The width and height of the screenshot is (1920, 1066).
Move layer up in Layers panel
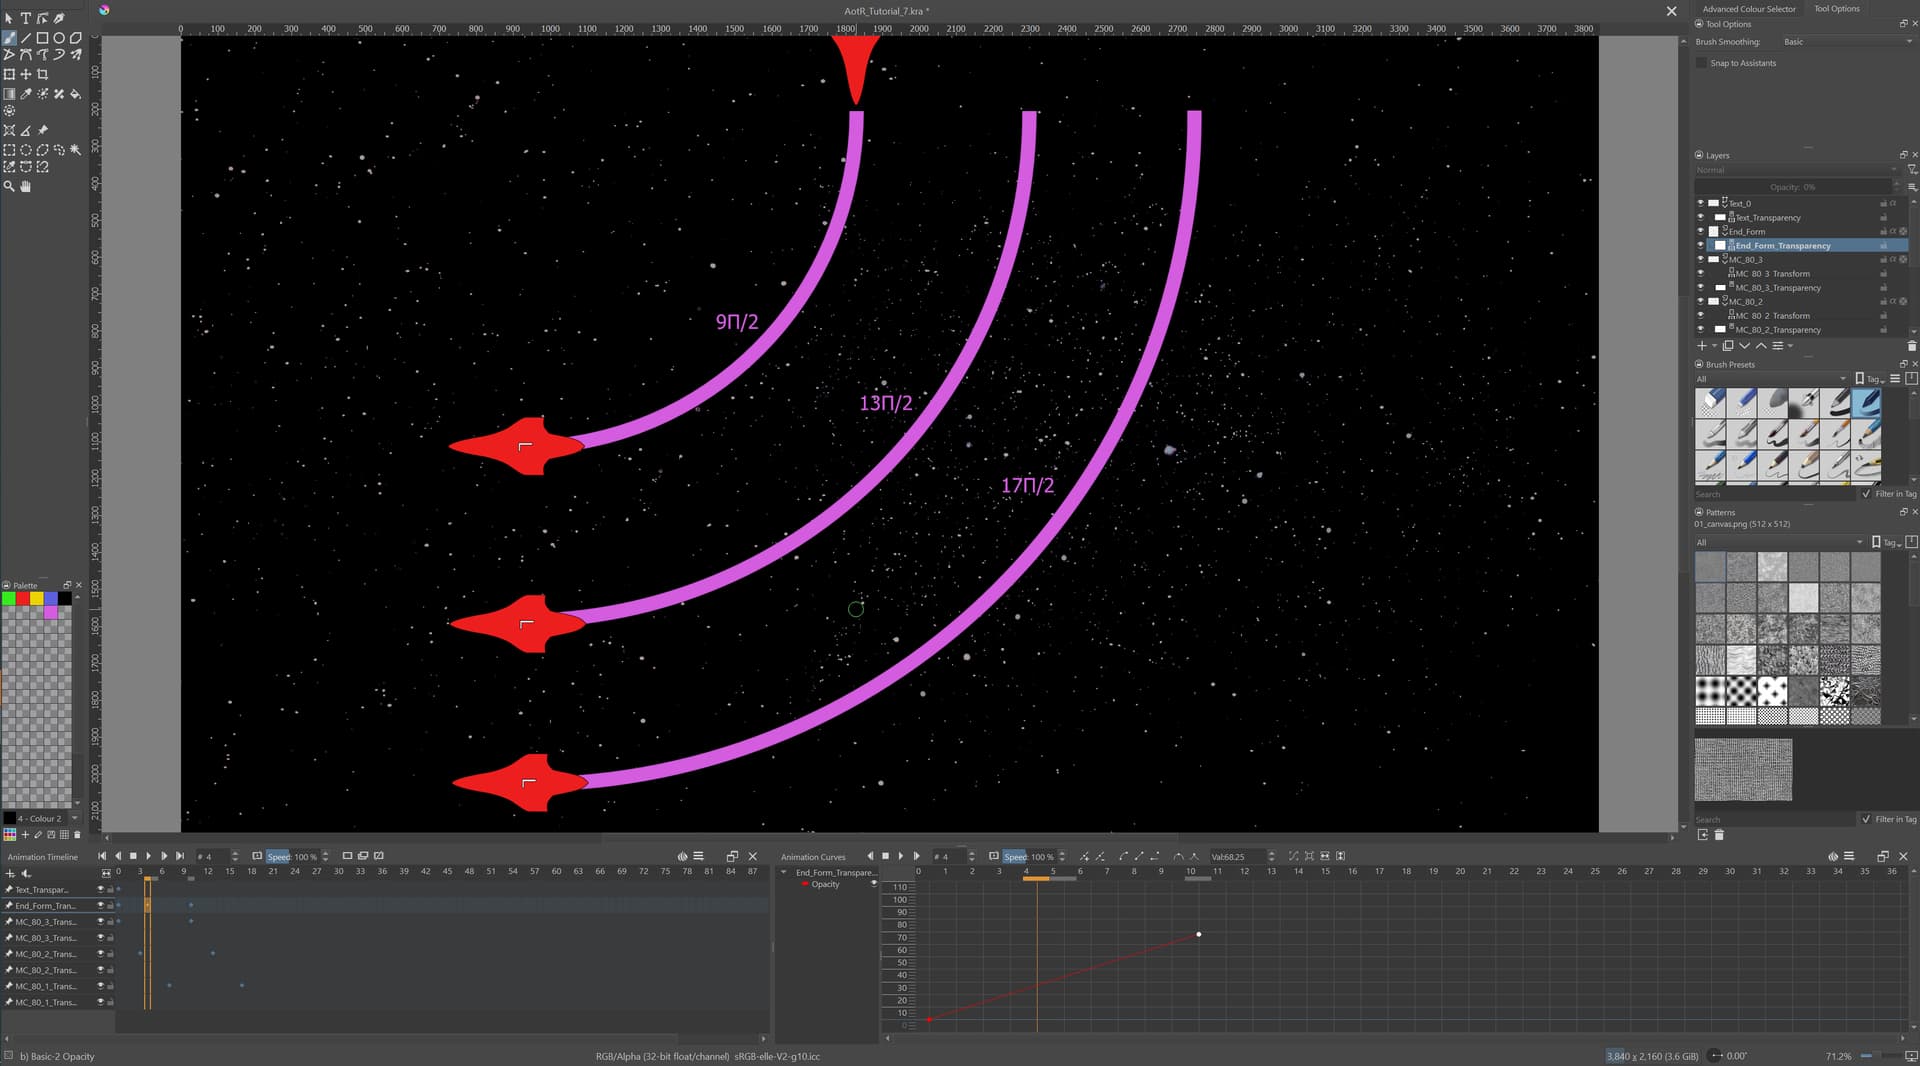click(x=1761, y=346)
